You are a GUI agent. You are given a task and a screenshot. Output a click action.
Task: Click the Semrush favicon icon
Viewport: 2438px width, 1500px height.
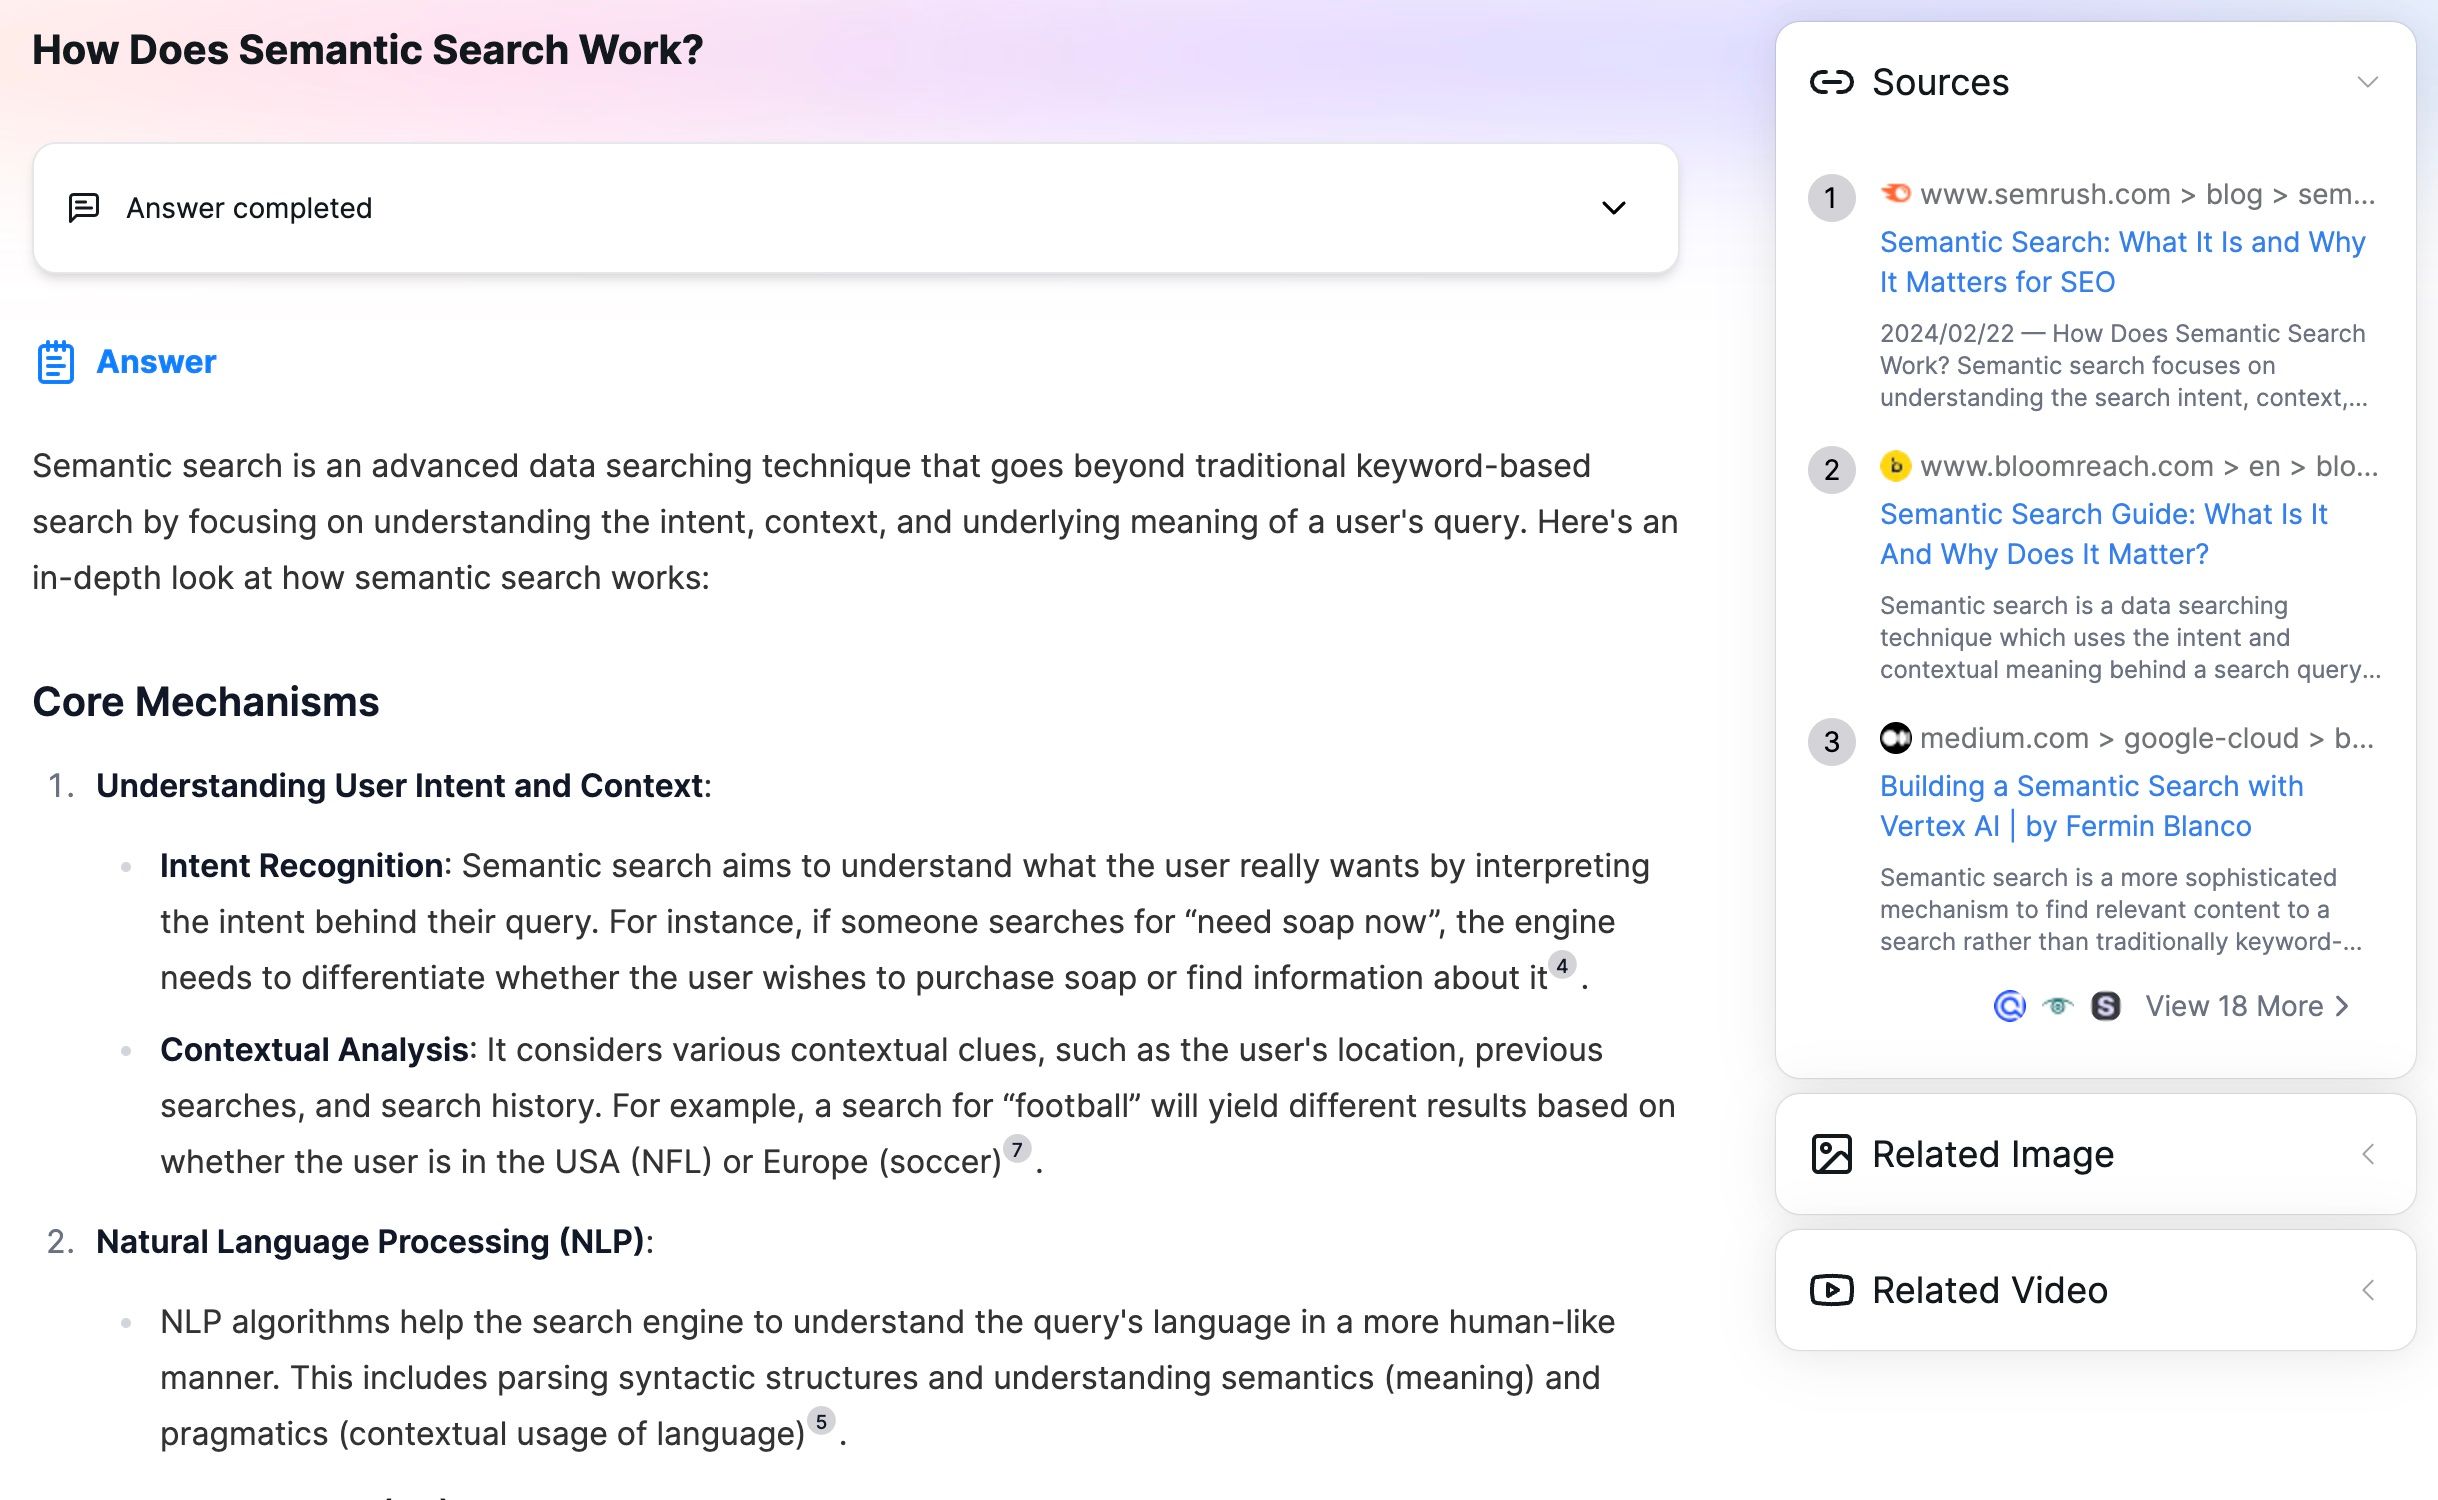click(1895, 193)
